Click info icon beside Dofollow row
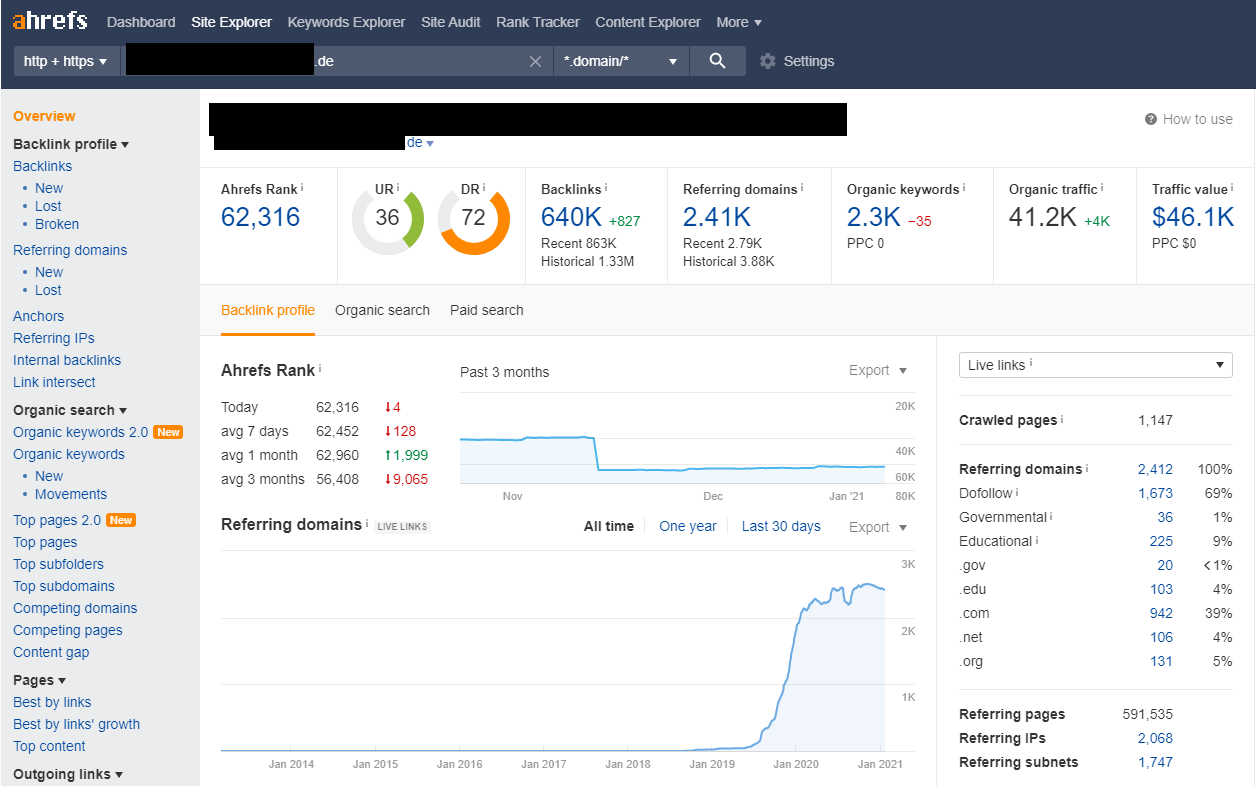Image resolution: width=1257 pixels, height=788 pixels. coord(1017,492)
